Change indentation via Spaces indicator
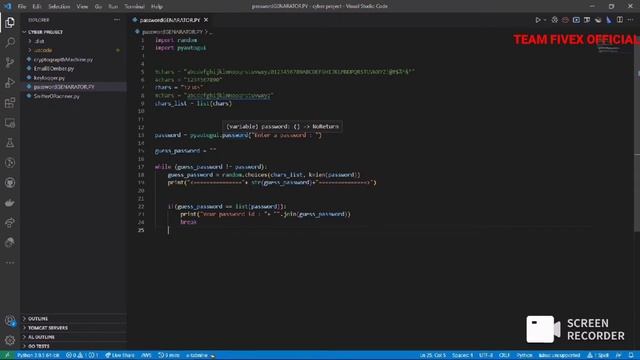 [462, 356]
